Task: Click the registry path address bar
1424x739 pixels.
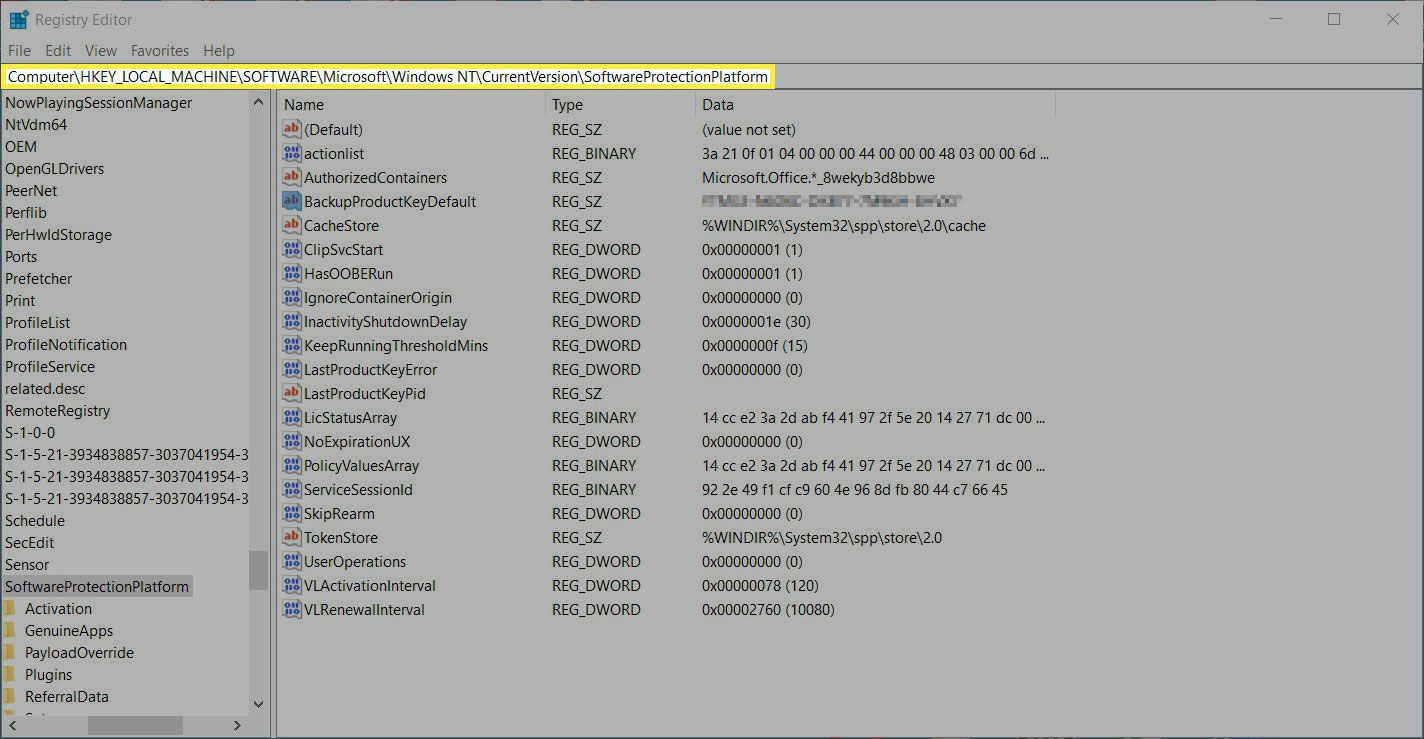Action: coord(388,77)
